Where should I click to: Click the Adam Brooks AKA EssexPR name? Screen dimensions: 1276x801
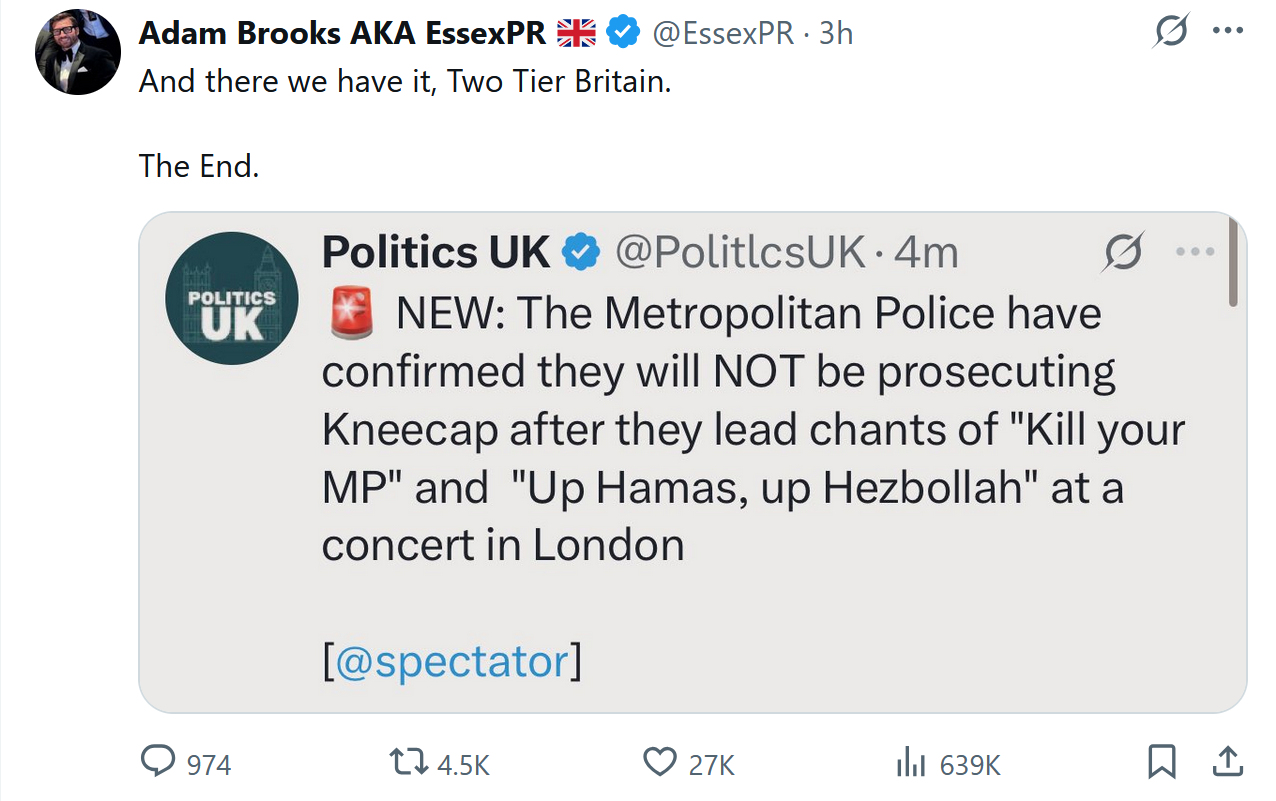pyautogui.click(x=342, y=33)
